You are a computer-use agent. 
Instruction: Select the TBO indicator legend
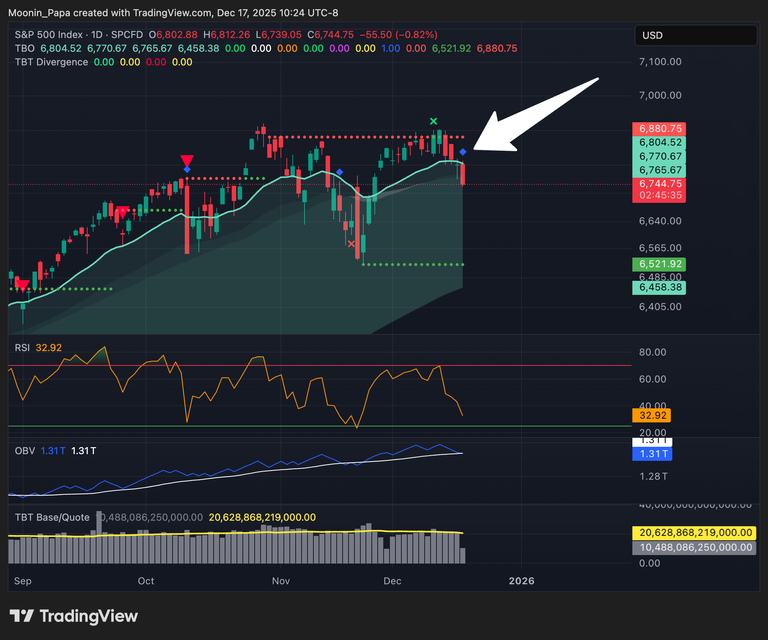point(25,47)
